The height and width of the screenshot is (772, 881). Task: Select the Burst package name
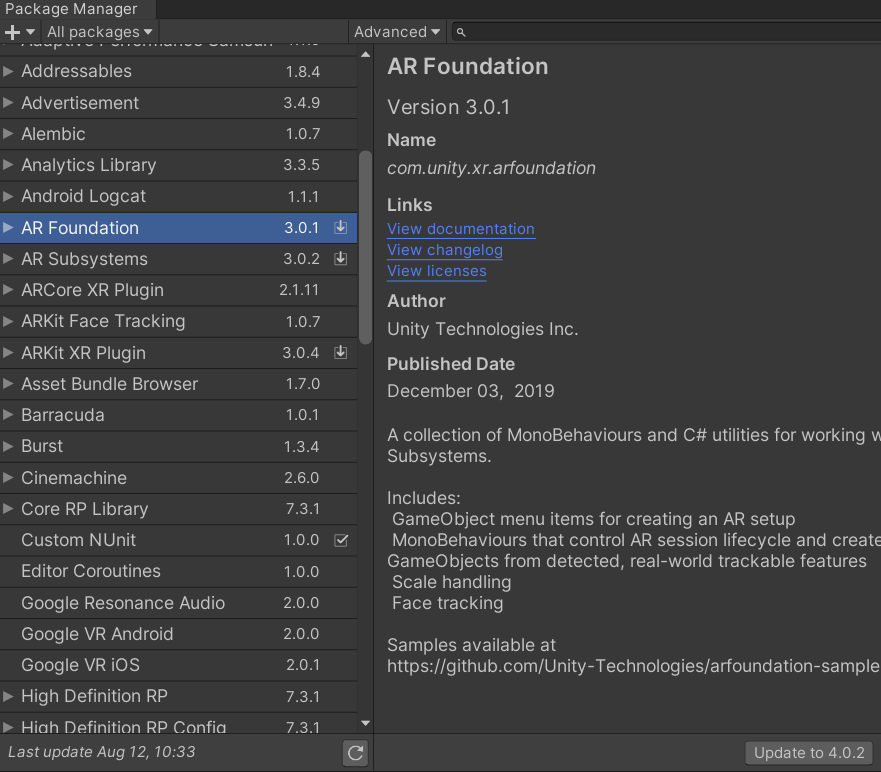coord(42,446)
